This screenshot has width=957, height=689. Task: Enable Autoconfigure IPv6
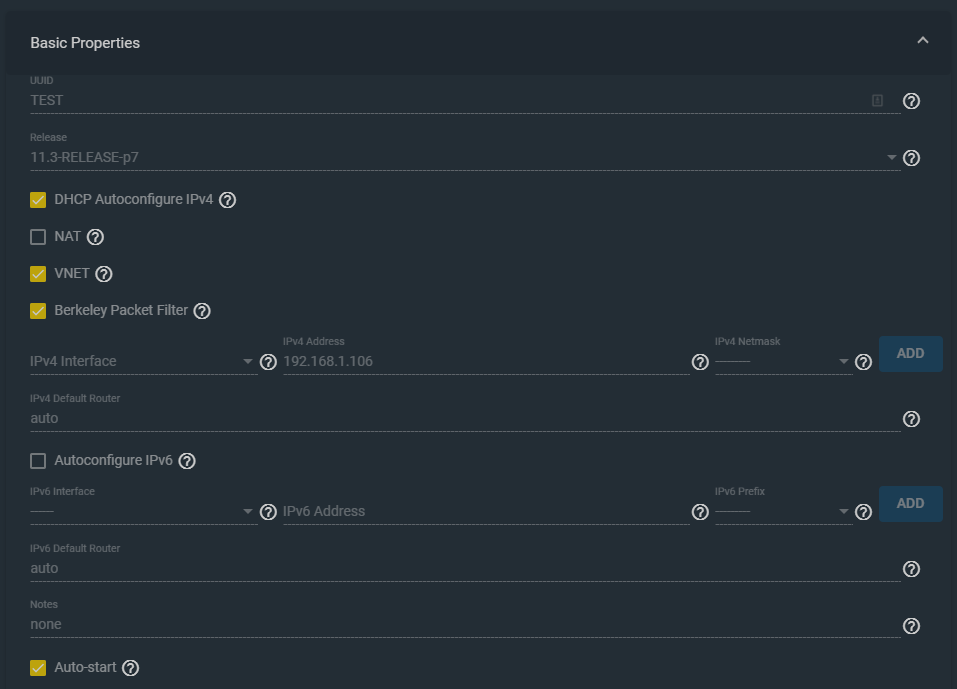tap(38, 461)
